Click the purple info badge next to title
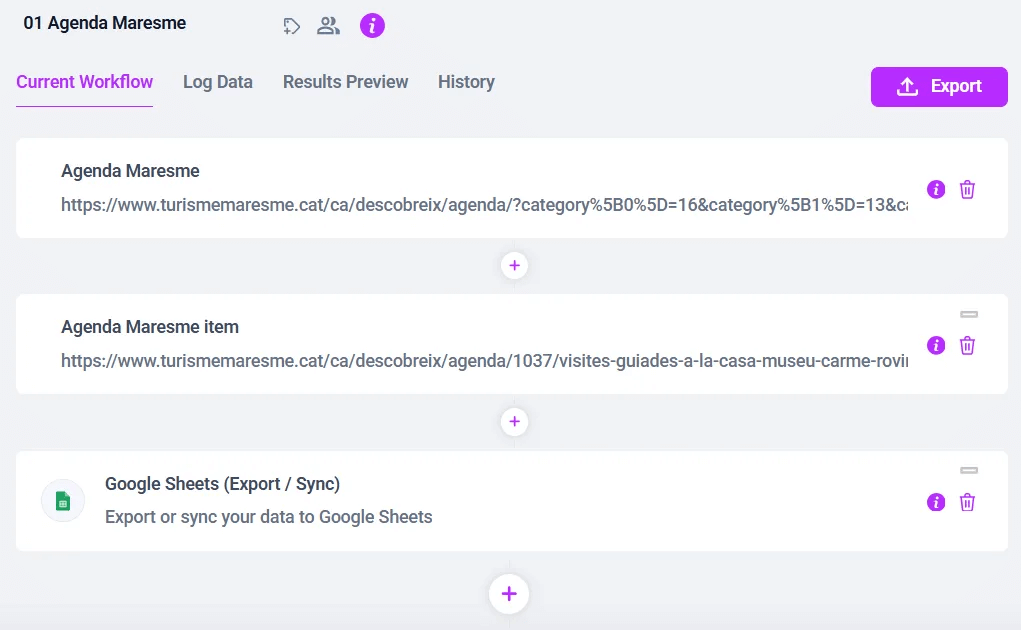The height and width of the screenshot is (630, 1021). [372, 26]
